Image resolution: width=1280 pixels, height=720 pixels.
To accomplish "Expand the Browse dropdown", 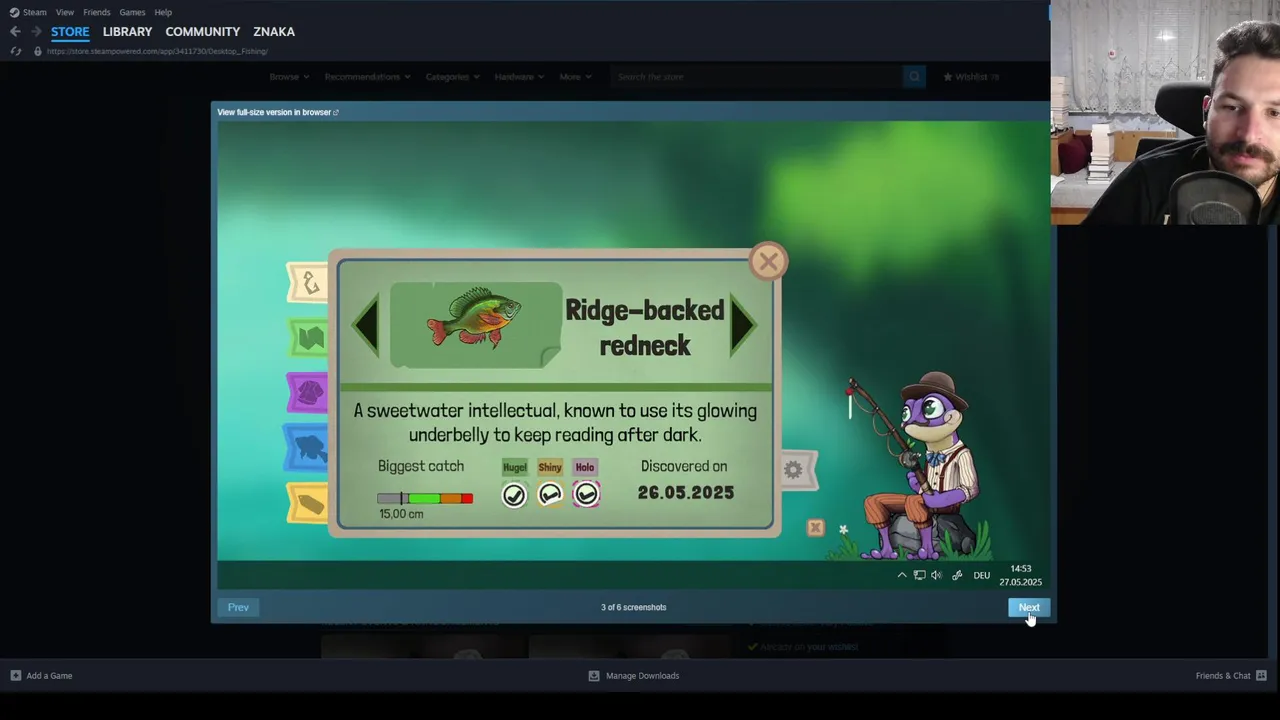I will point(289,77).
